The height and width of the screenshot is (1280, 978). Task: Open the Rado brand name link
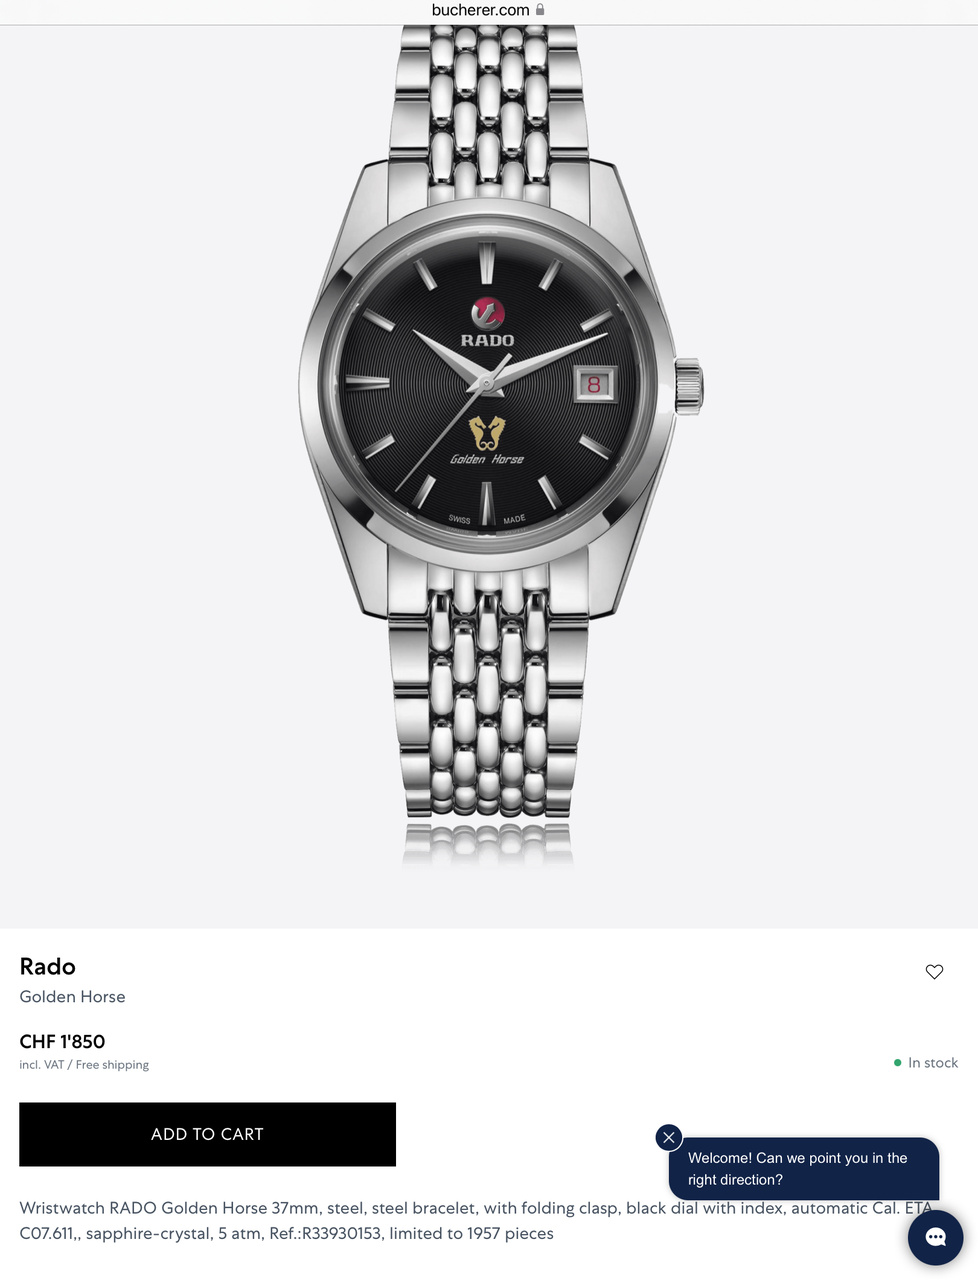(48, 966)
